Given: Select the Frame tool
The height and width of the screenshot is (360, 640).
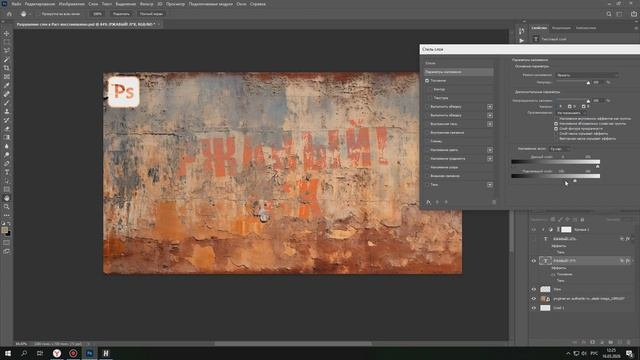Looking at the screenshot, I should click(x=7, y=77).
